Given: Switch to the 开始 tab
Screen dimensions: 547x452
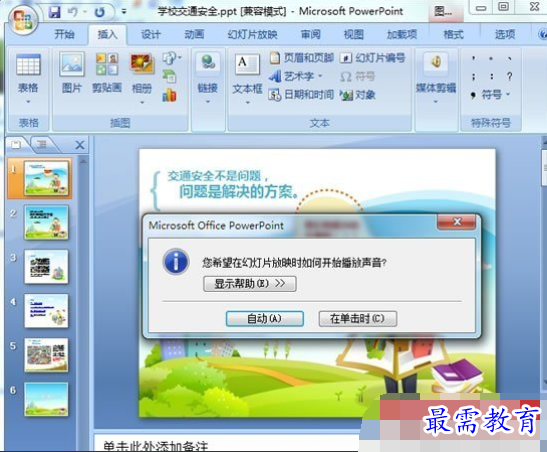Looking at the screenshot, I should 65,34.
